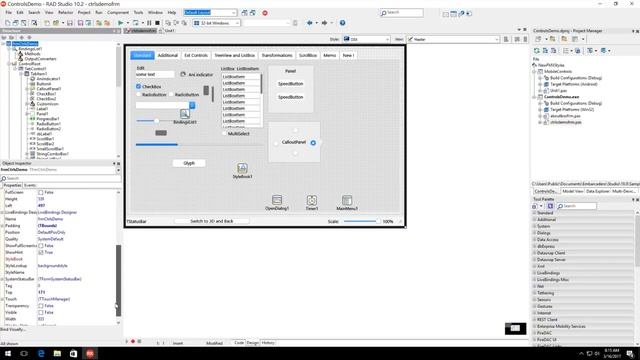Screen dimensions: 640x360
Task: Click the refresh icon in Project Manager toolbar
Action: [537, 51]
